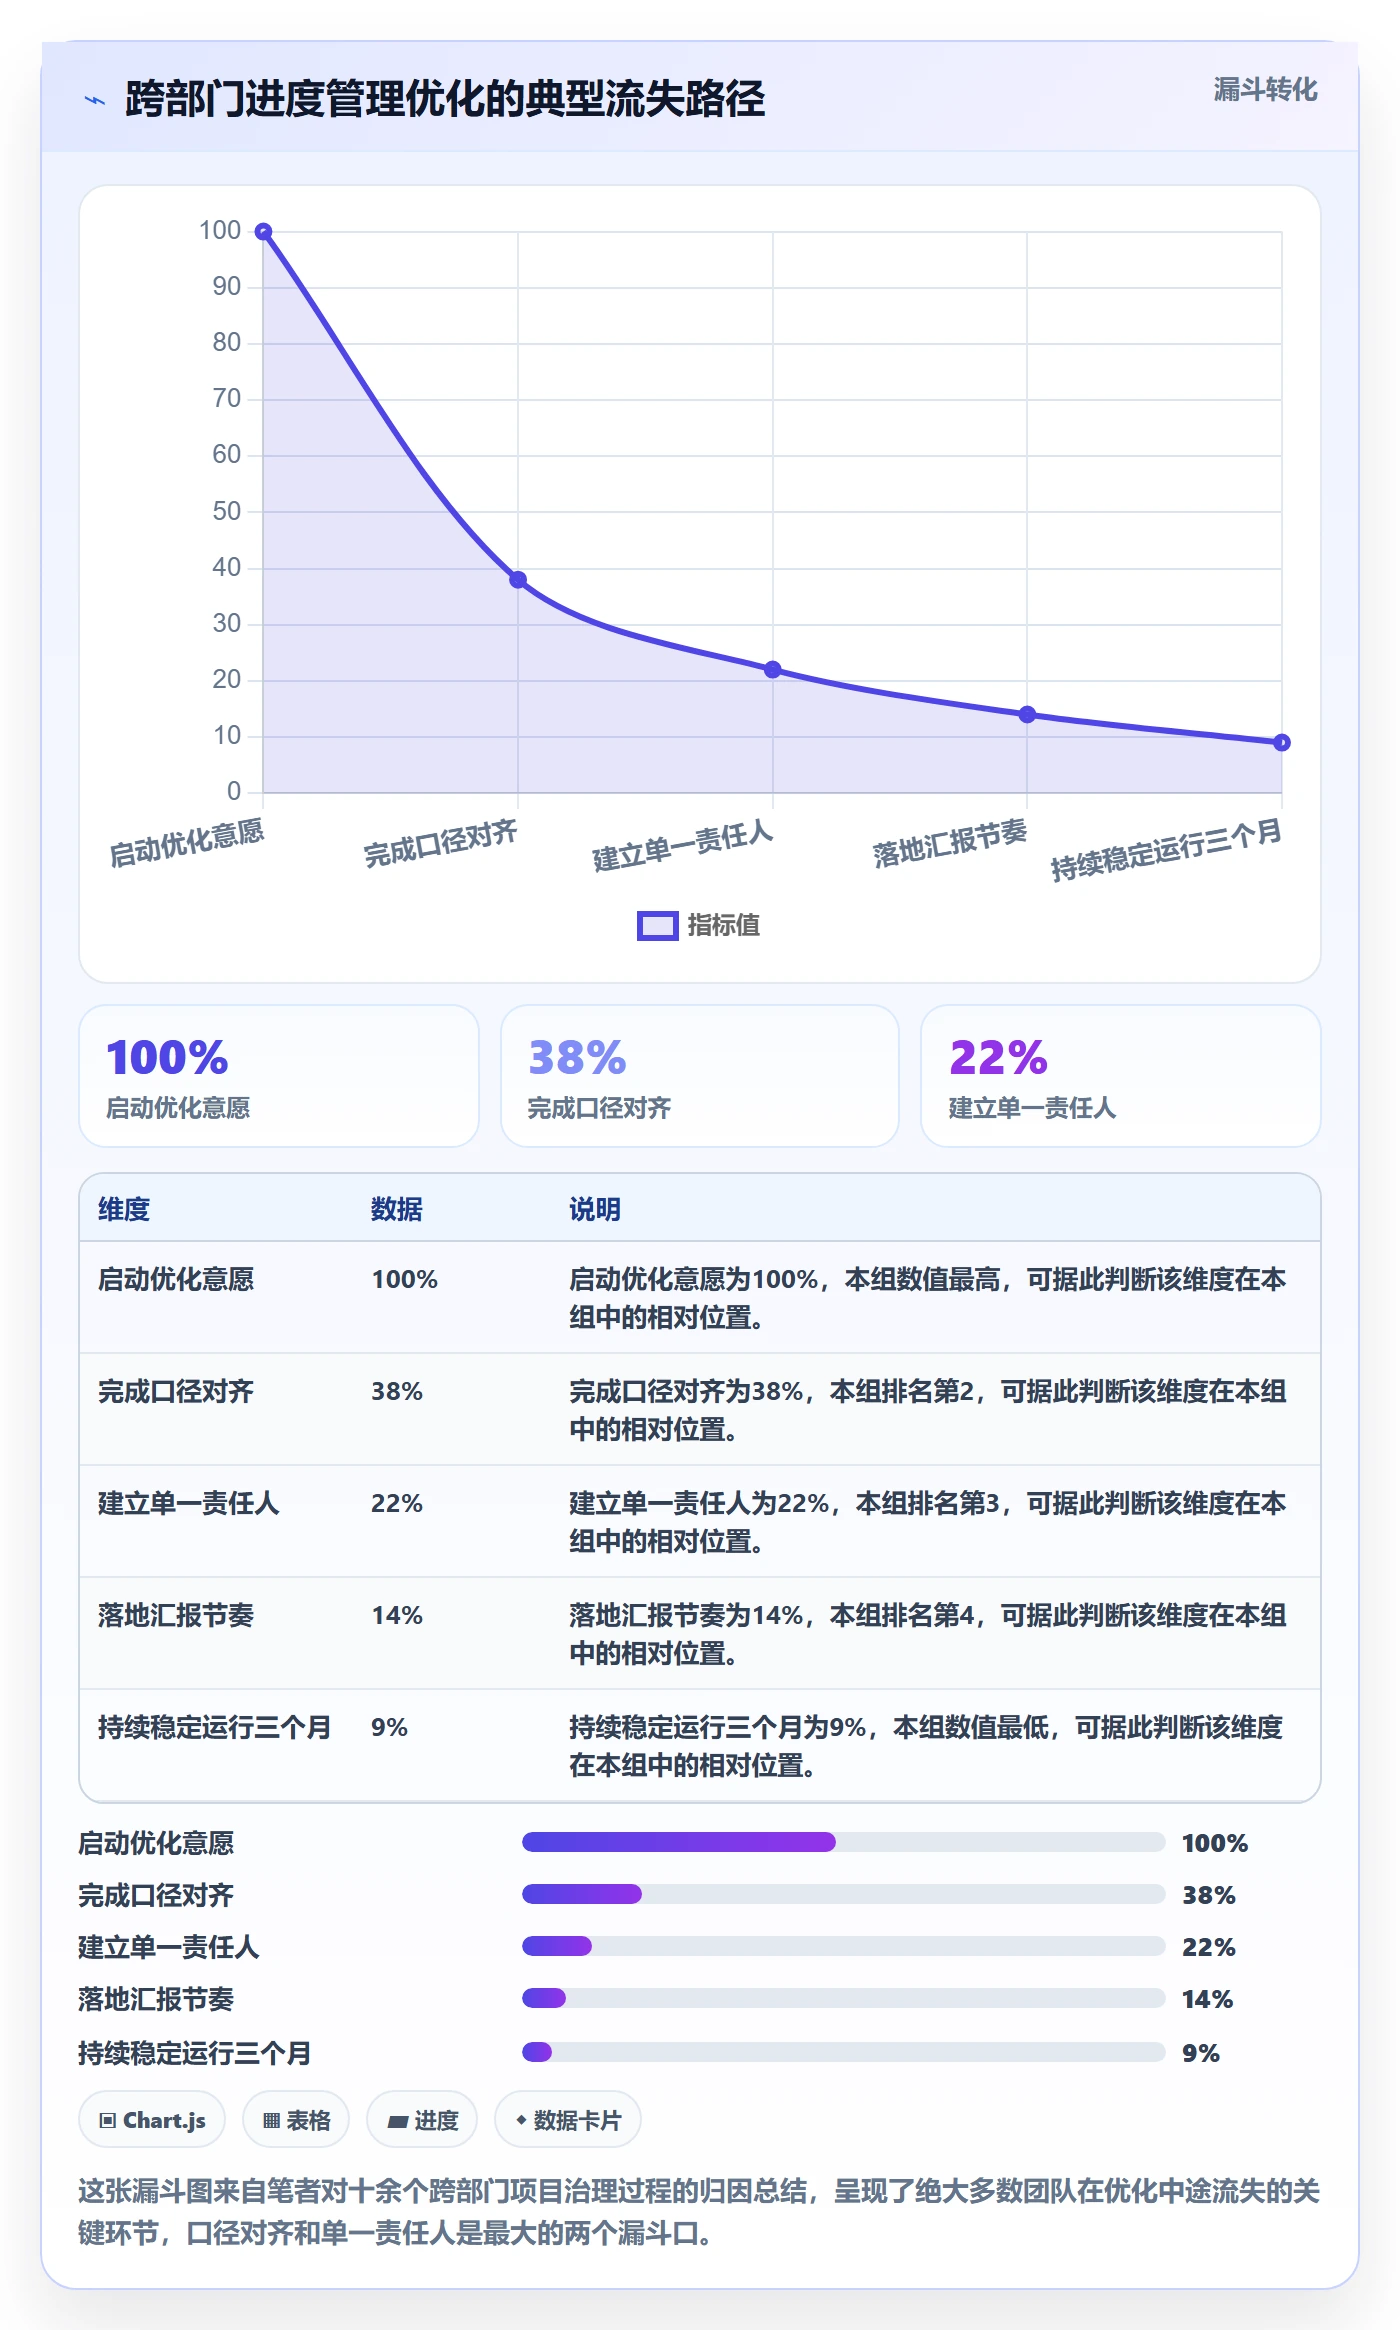Select the 完成口径对齐 data point on the line
1400x2330 pixels.
click(x=518, y=580)
